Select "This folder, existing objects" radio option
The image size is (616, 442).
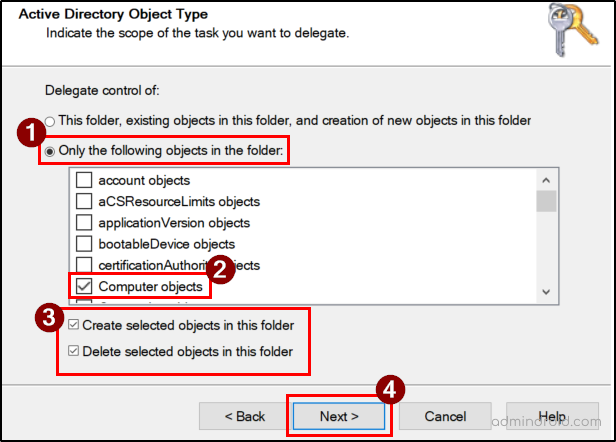click(x=50, y=121)
